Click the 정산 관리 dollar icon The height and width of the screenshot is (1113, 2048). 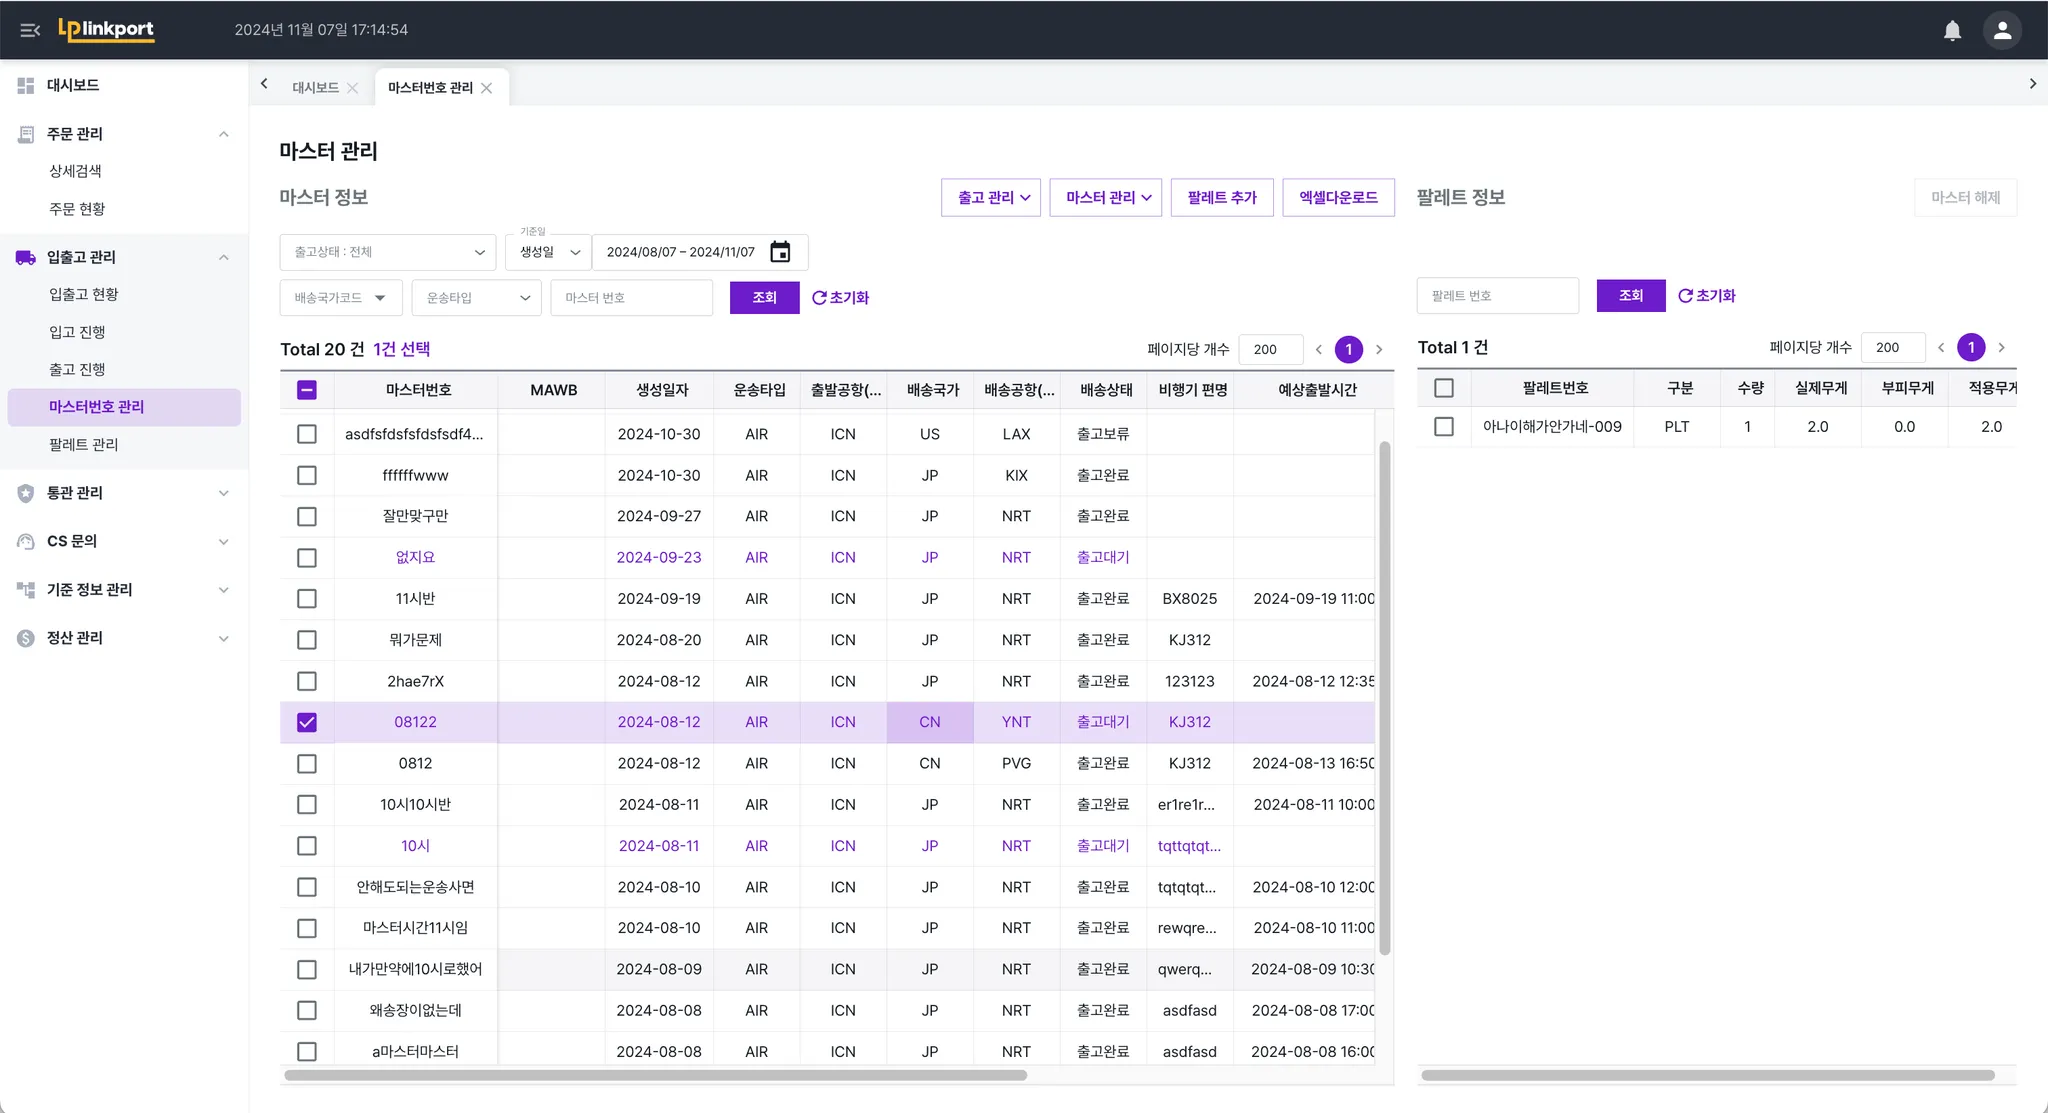[x=26, y=638]
